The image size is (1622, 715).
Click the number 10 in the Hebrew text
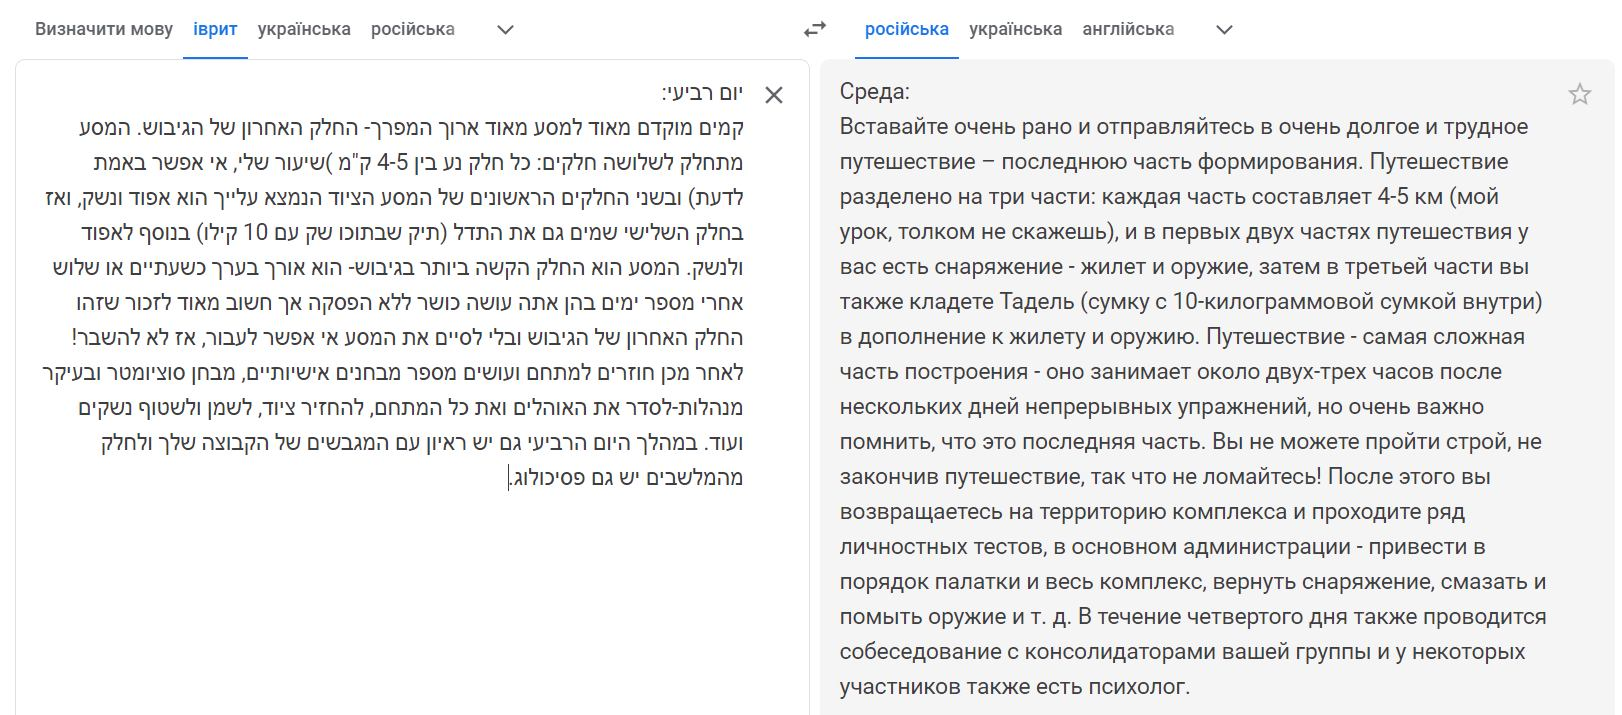click(256, 232)
